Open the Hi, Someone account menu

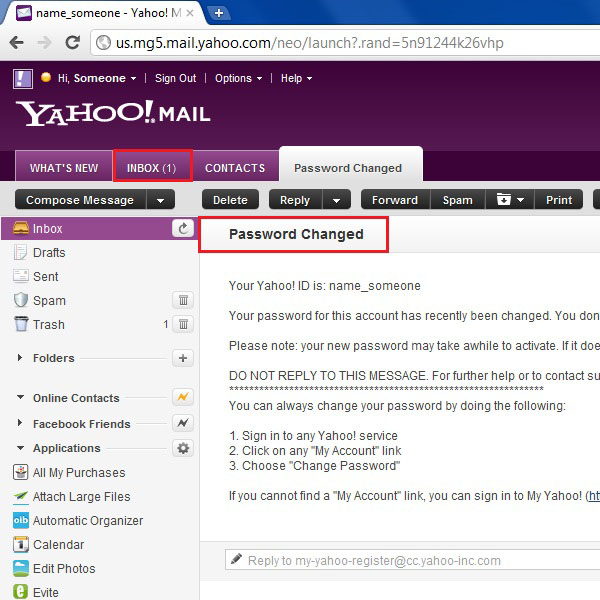(x=97, y=78)
